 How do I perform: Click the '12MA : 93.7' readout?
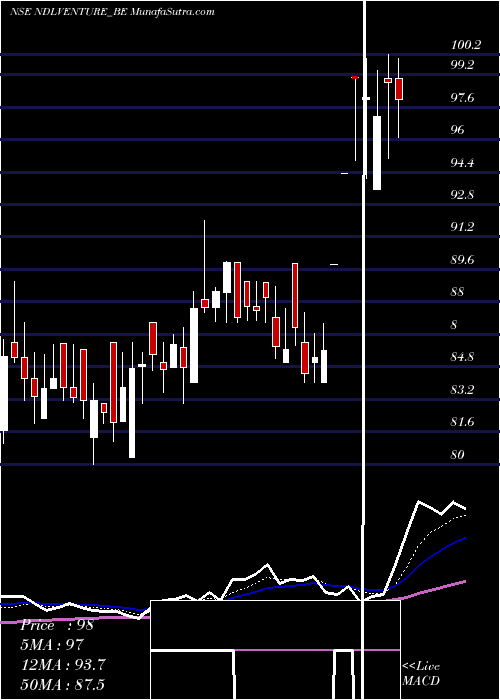(x=63, y=665)
